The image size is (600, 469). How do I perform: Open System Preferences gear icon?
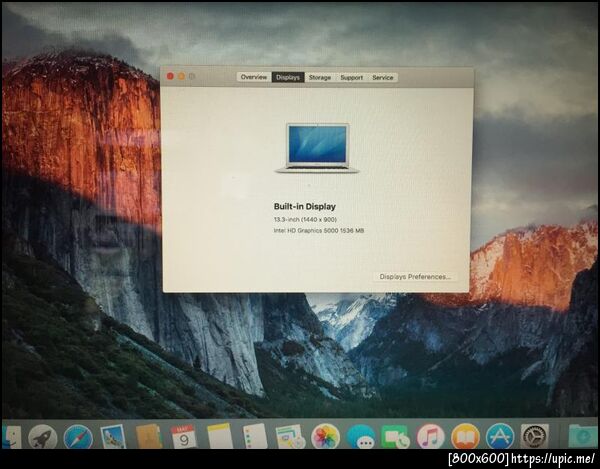pos(535,436)
